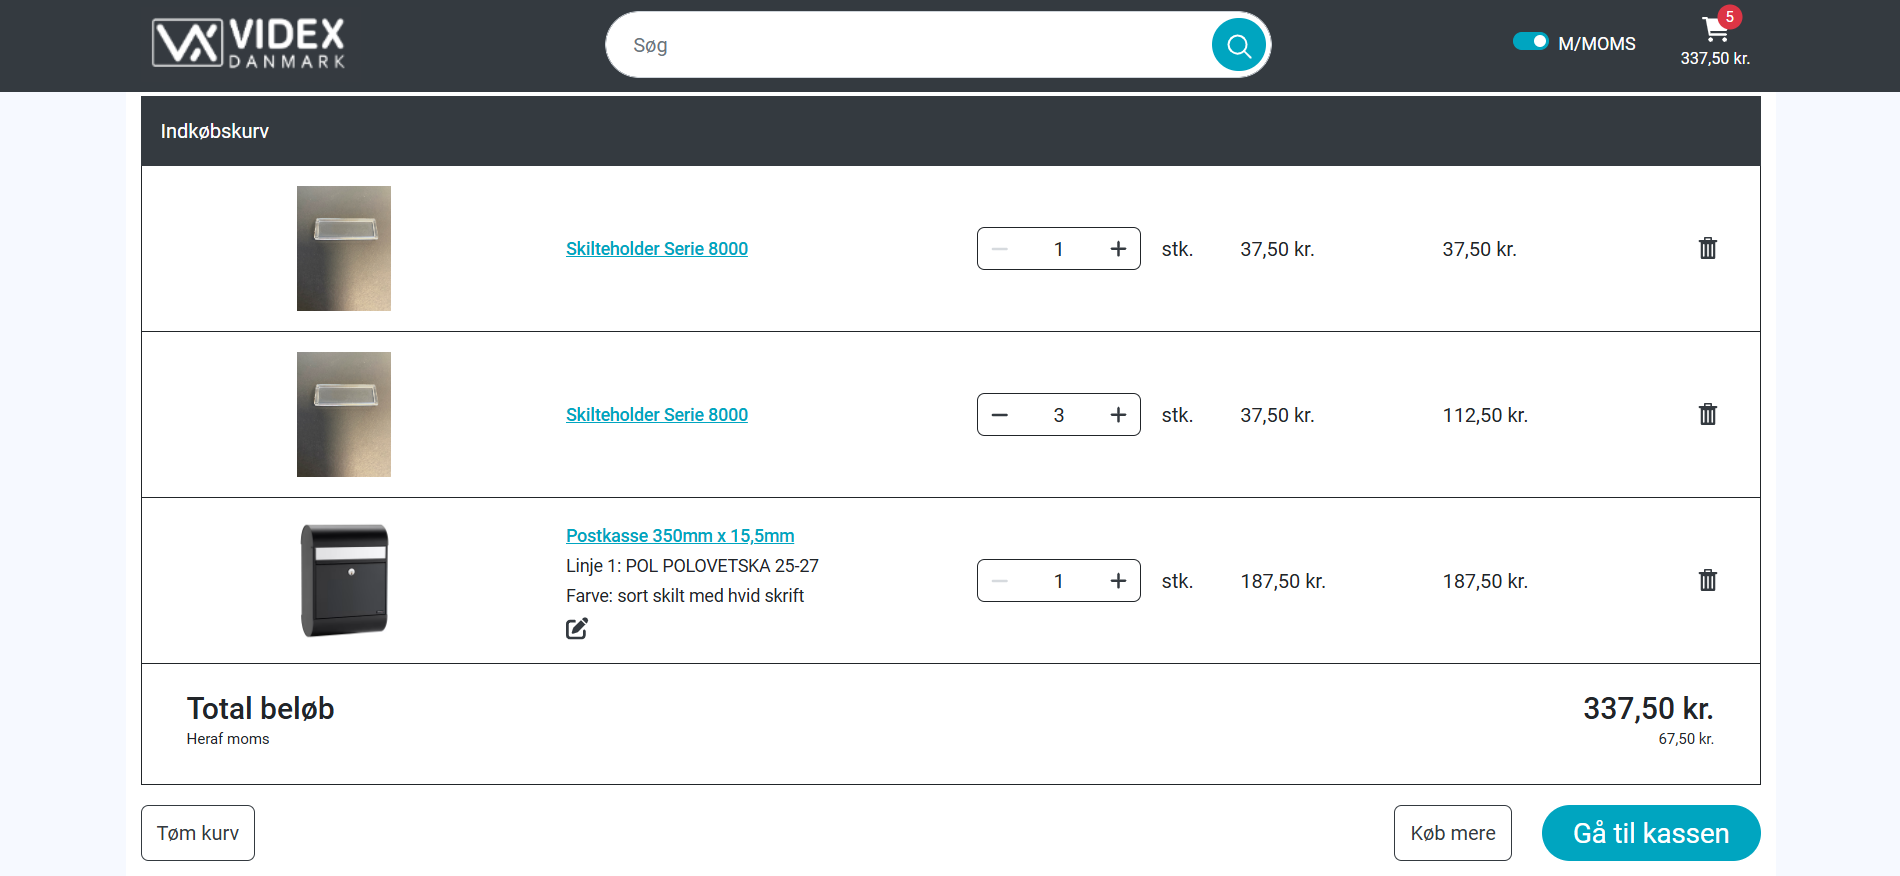Click the Videx Danmark logo

[x=248, y=44]
